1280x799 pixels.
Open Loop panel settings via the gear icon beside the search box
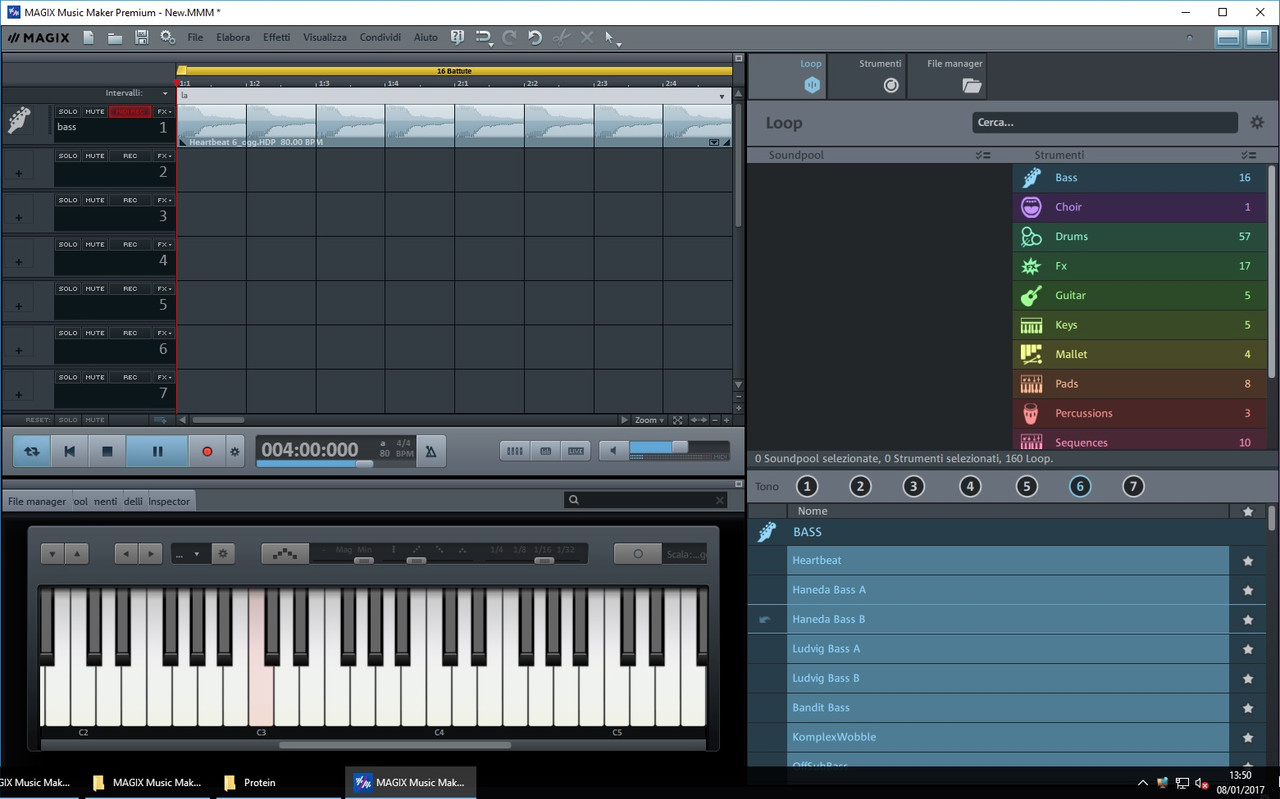coord(1257,122)
